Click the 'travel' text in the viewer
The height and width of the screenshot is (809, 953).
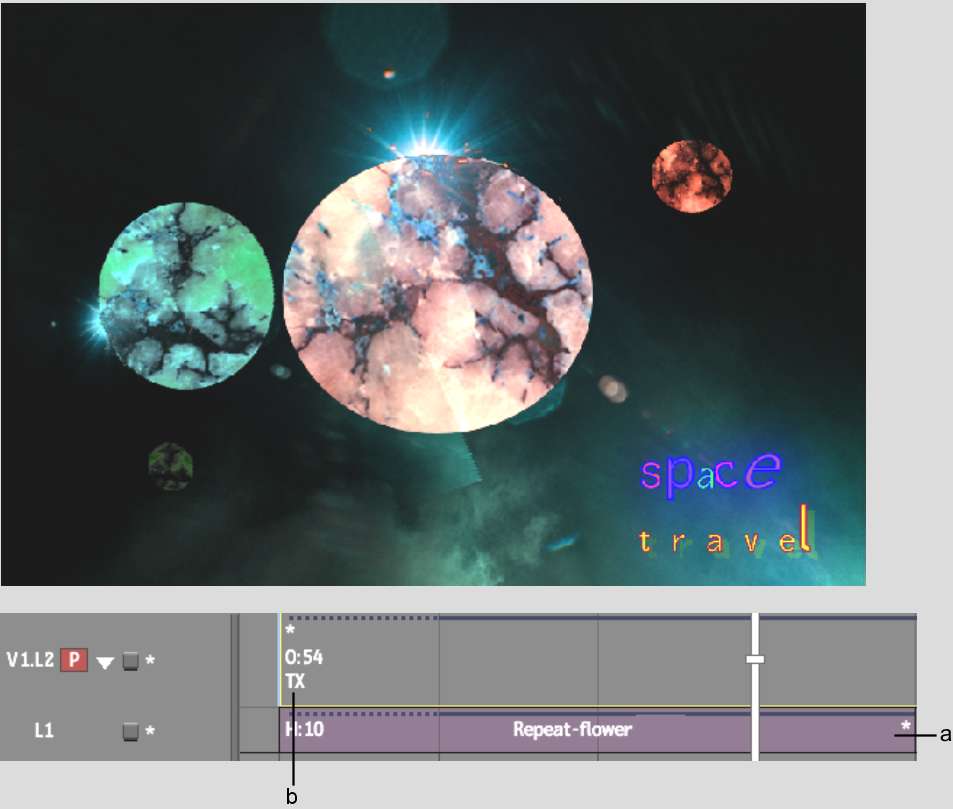point(724,542)
